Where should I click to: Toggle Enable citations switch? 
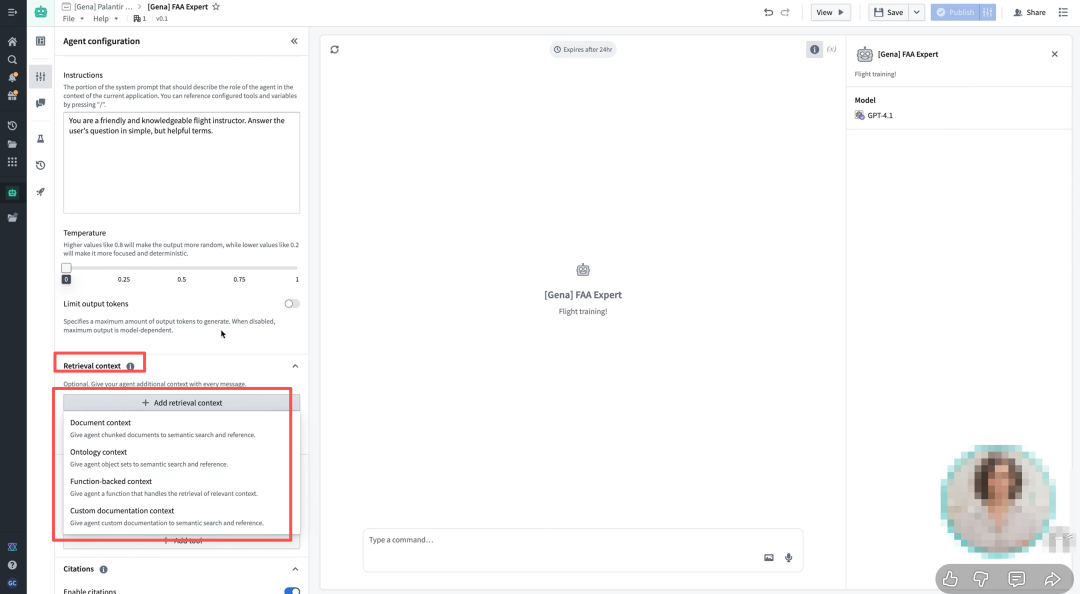click(292, 591)
